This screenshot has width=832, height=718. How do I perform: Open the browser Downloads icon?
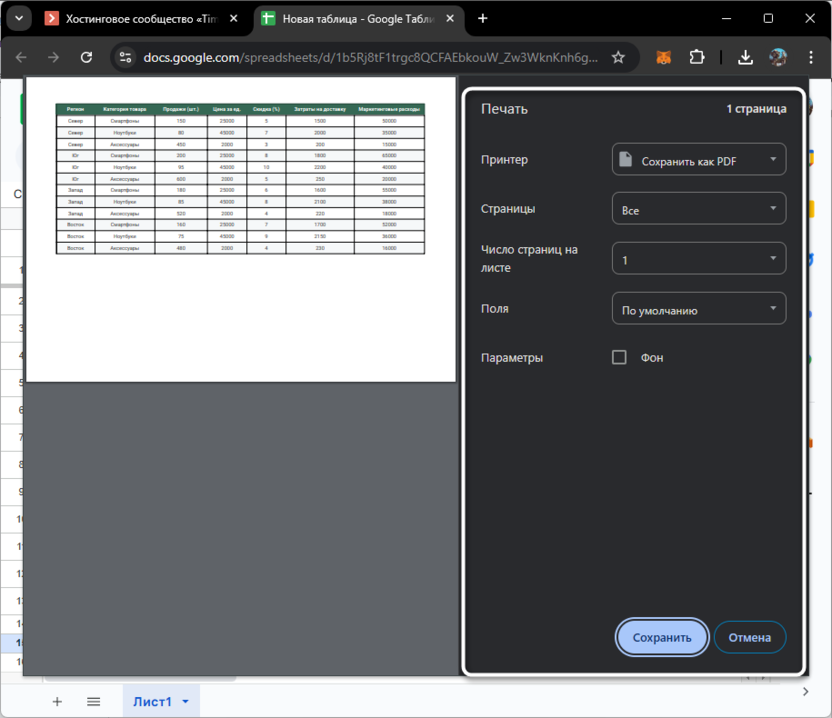(746, 57)
